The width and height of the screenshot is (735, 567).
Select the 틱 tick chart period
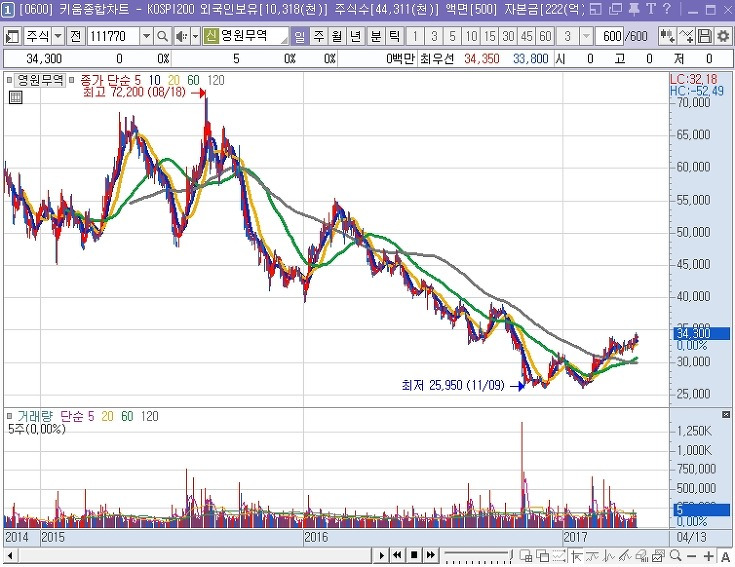[x=394, y=36]
